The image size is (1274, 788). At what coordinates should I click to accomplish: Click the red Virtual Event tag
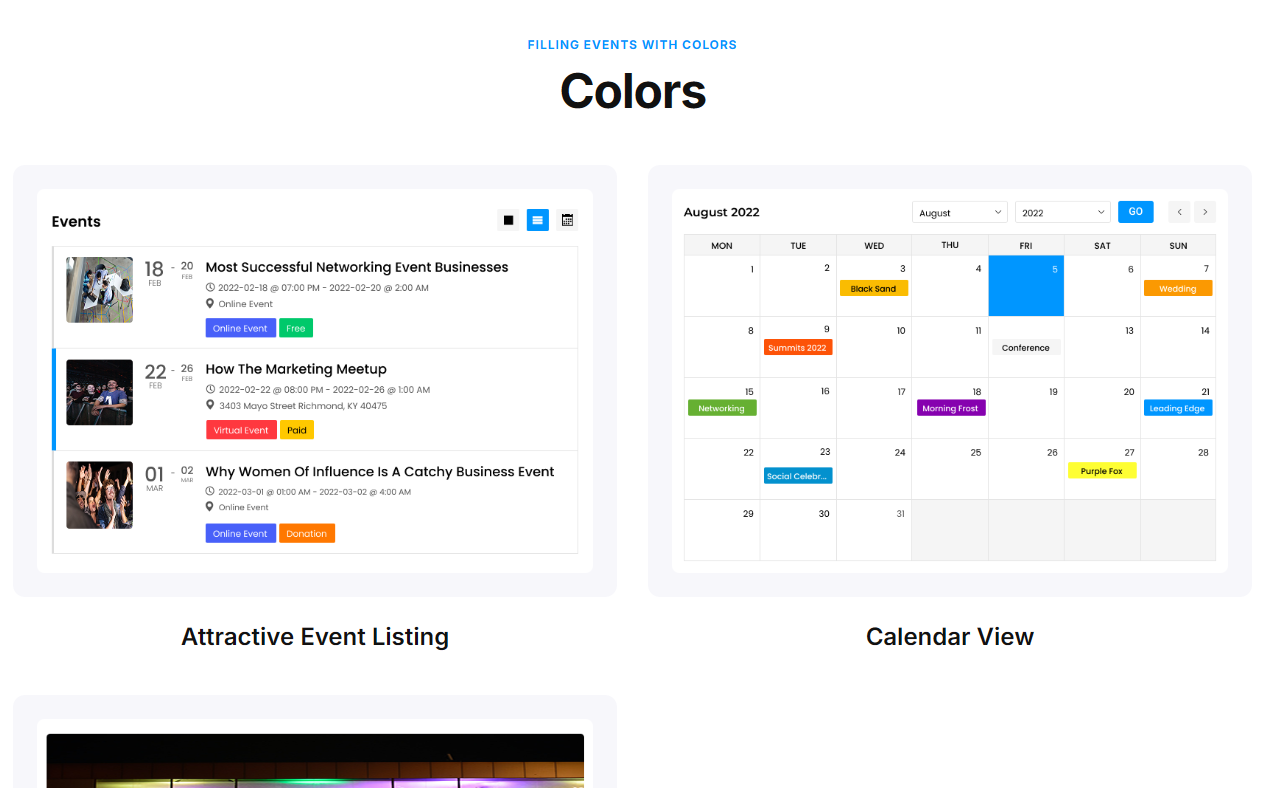coord(241,430)
